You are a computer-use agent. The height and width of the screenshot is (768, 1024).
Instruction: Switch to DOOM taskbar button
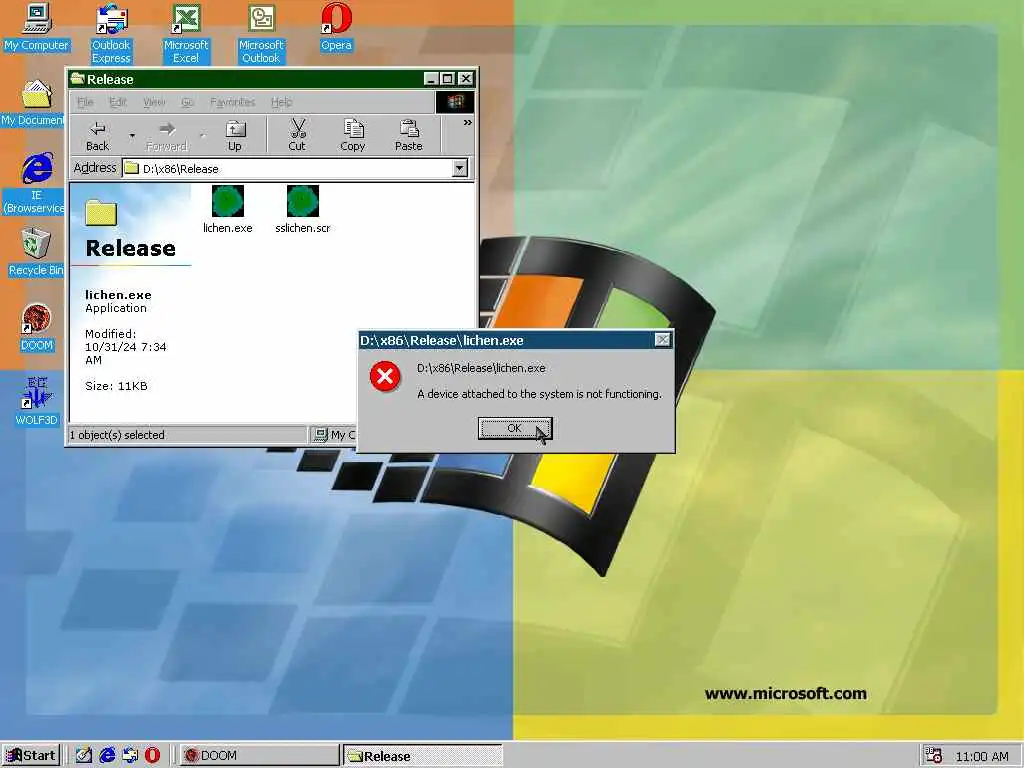point(259,756)
